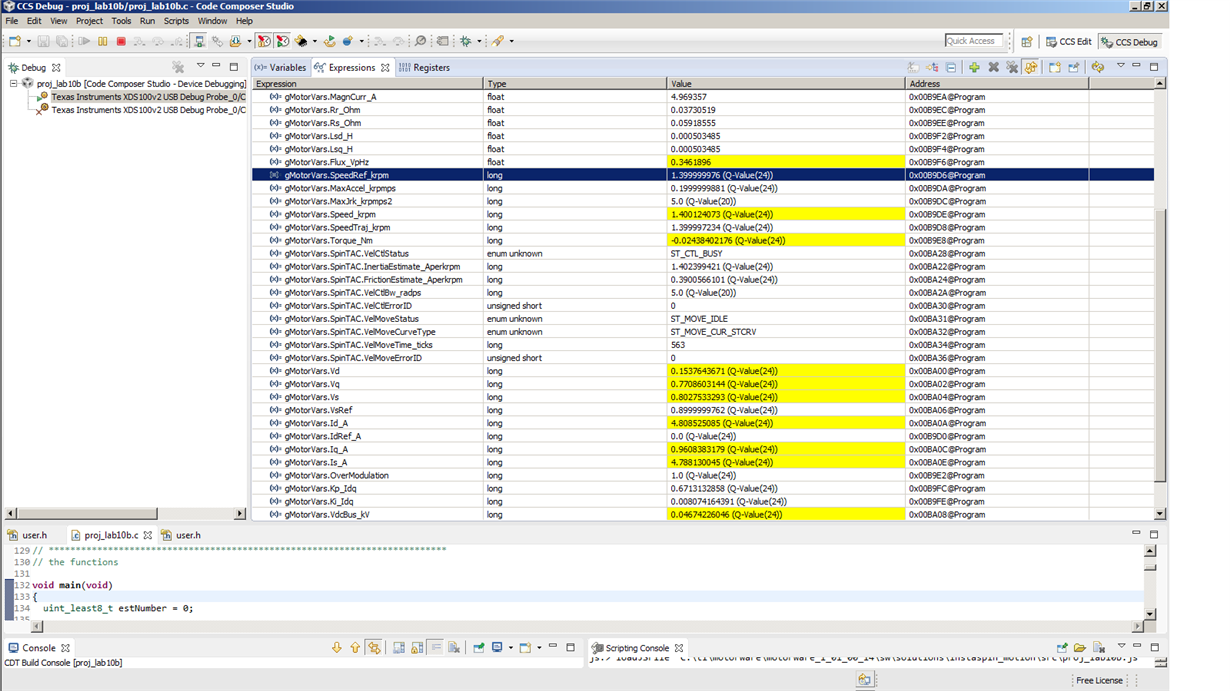Image resolution: width=1230 pixels, height=691 pixels.
Task: Open the Scripts menu
Action: (176, 20)
